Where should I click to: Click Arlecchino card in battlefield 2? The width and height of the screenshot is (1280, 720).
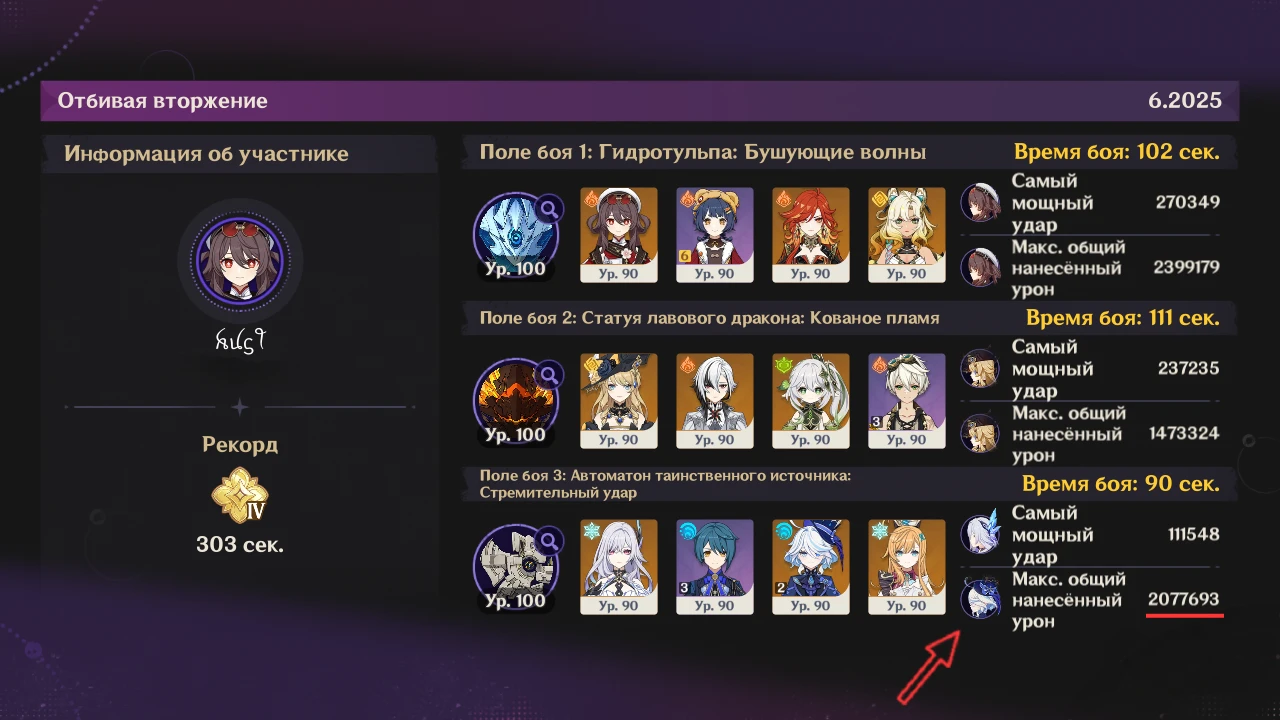click(x=715, y=401)
